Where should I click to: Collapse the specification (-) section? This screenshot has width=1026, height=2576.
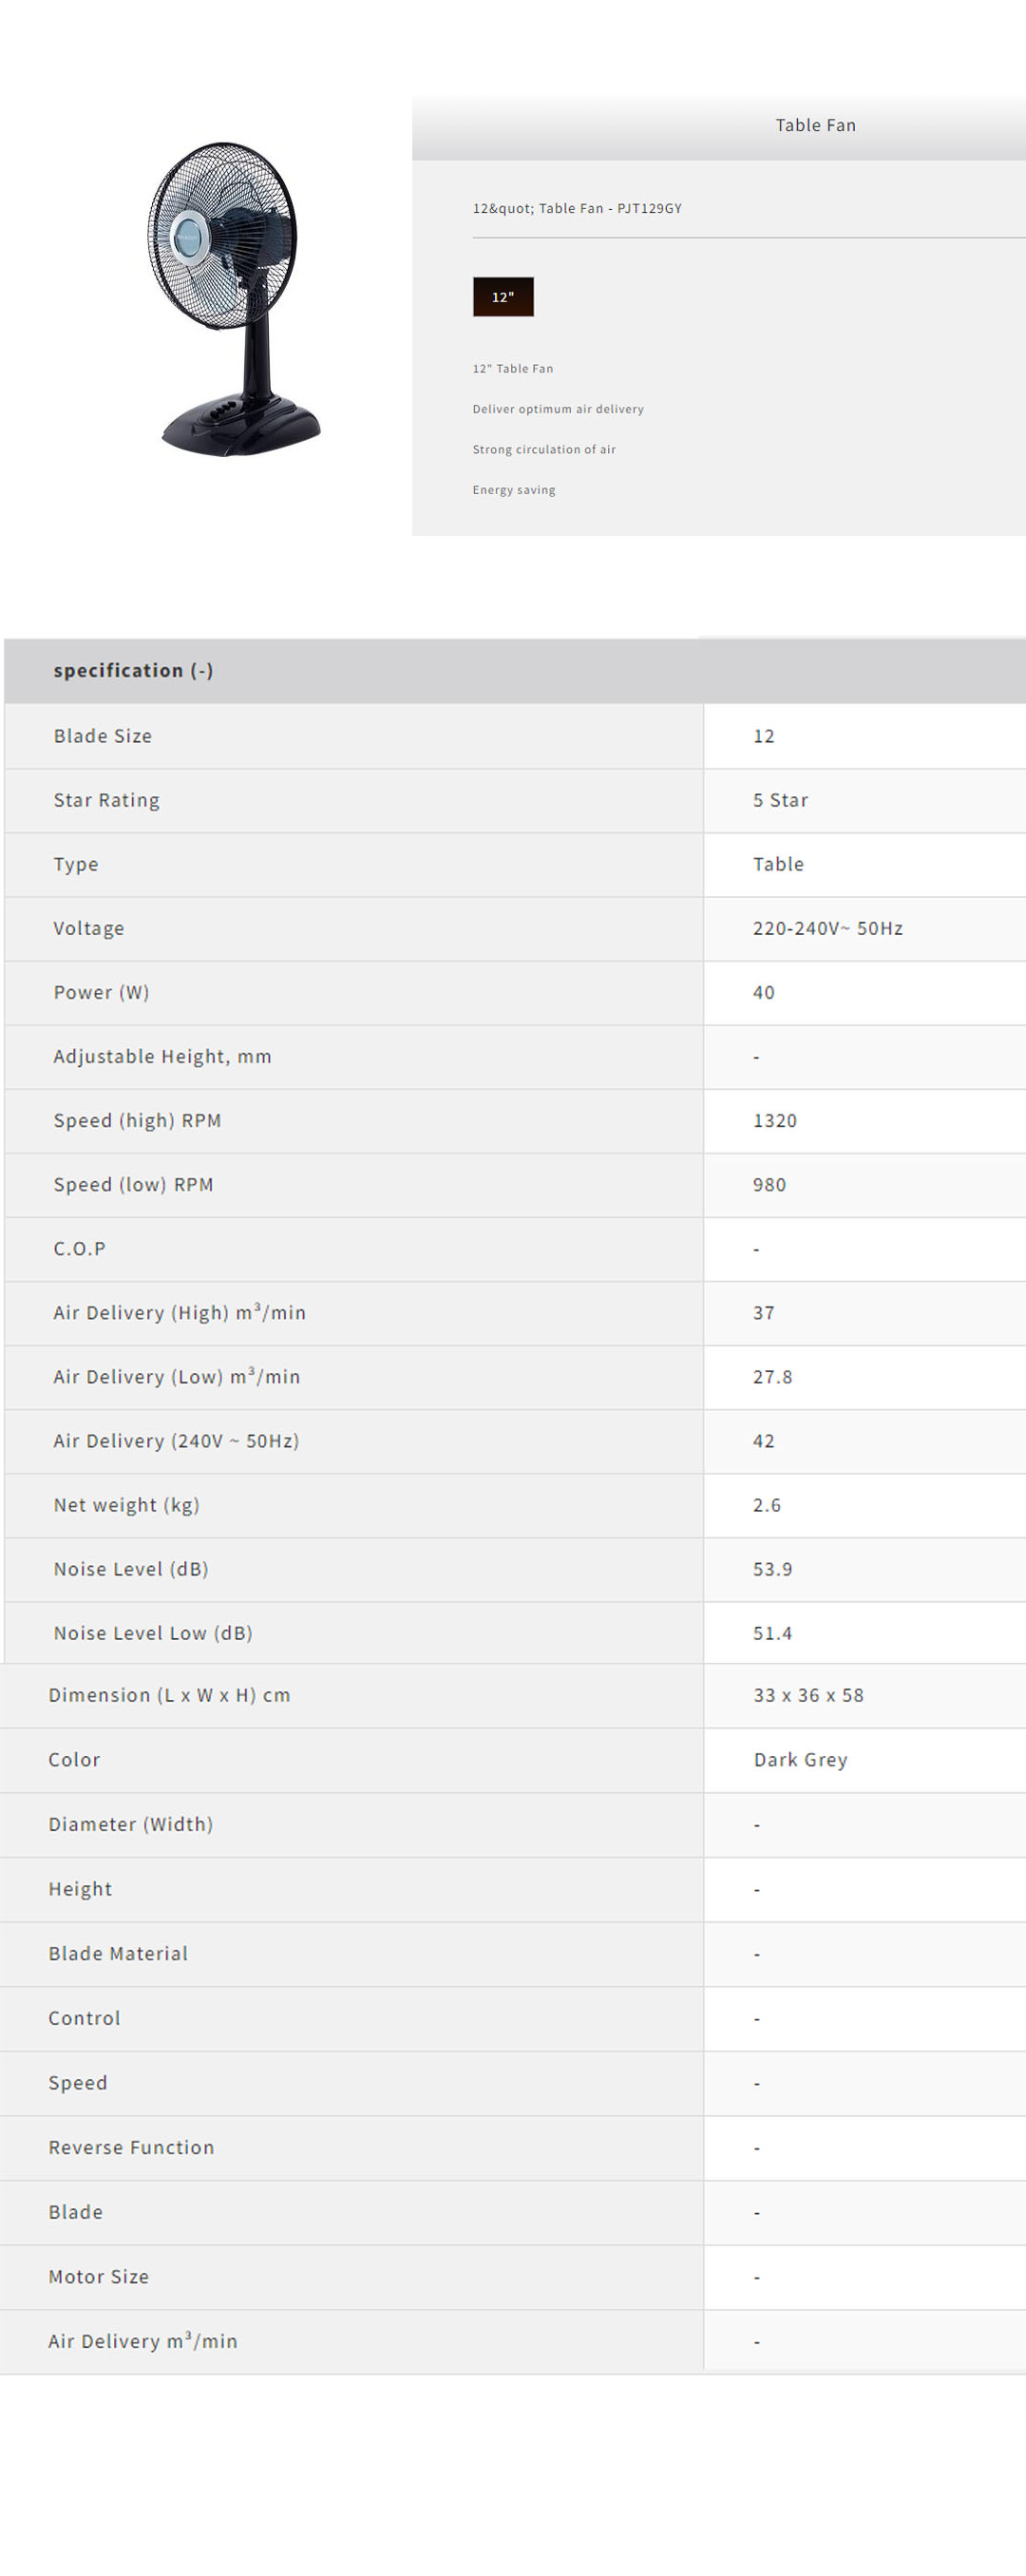pyautogui.click(x=133, y=670)
